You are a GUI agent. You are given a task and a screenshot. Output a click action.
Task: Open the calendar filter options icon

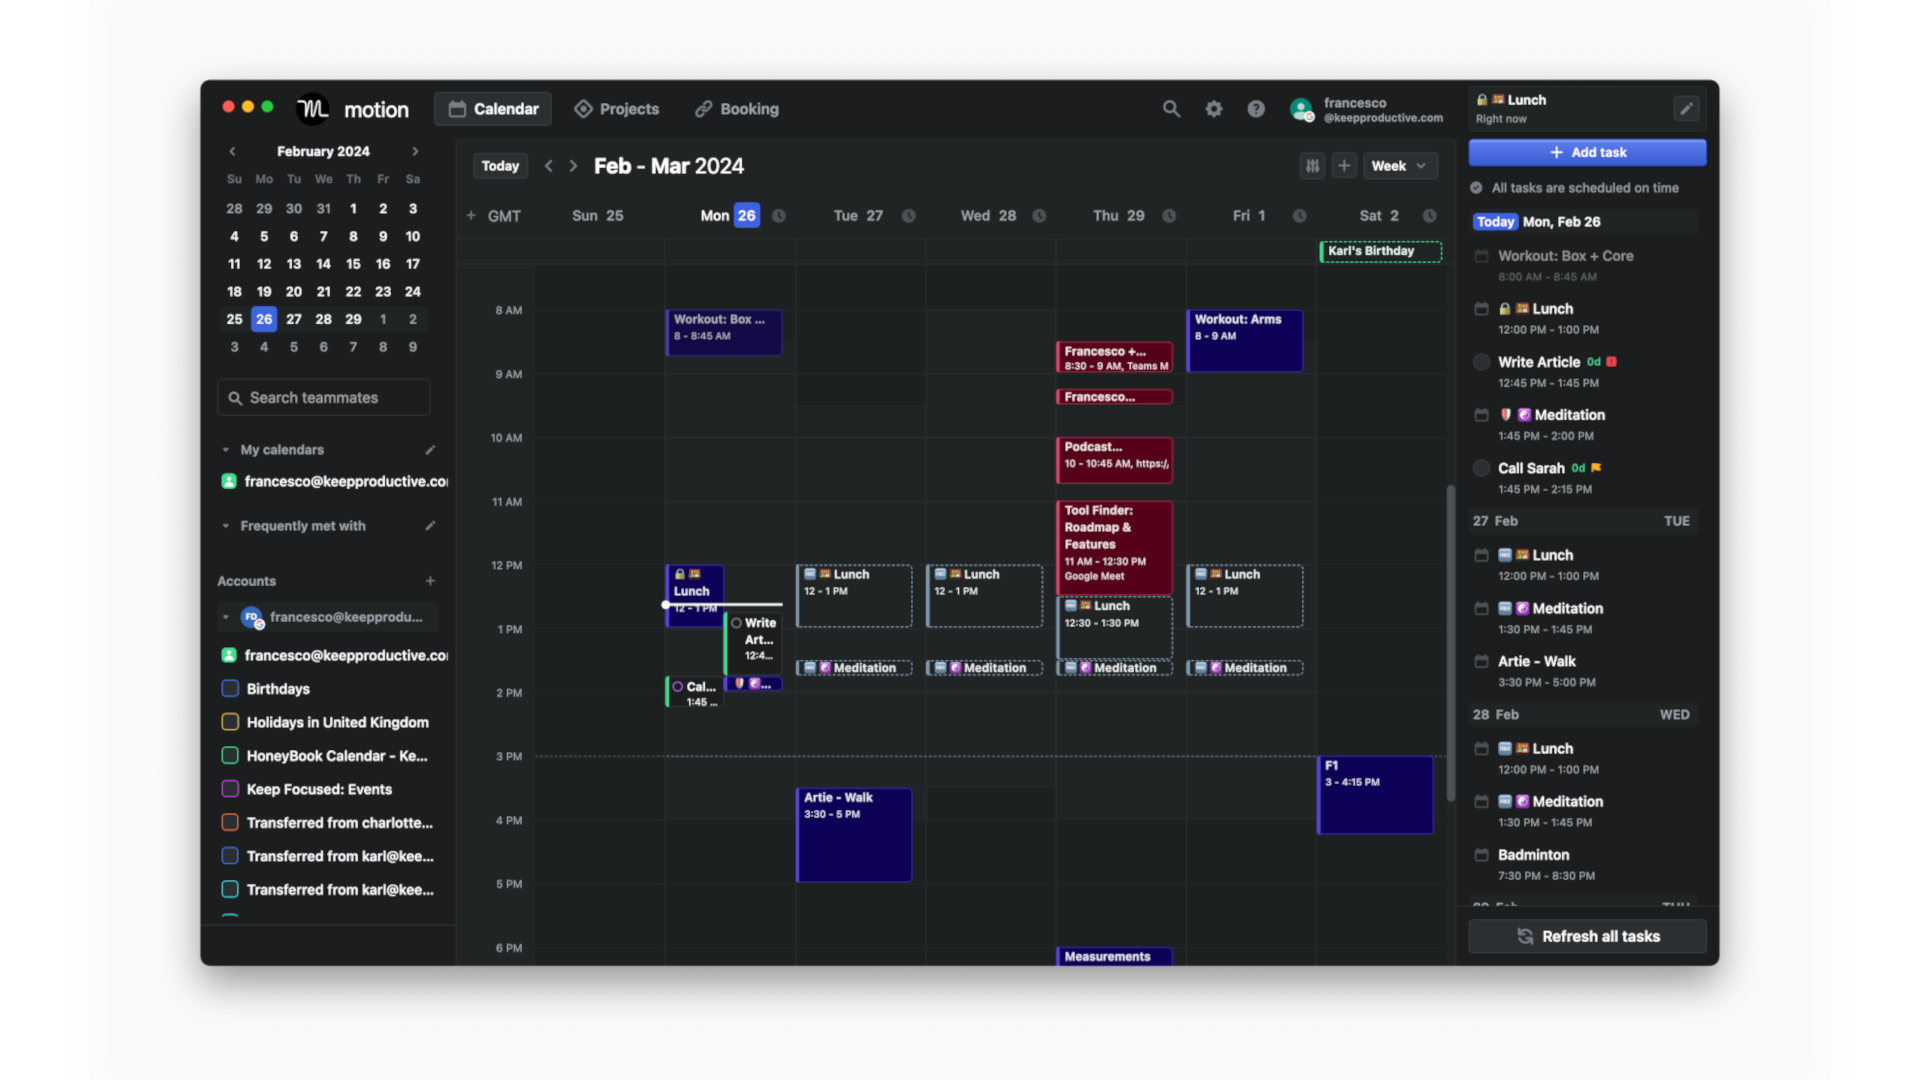click(1312, 165)
